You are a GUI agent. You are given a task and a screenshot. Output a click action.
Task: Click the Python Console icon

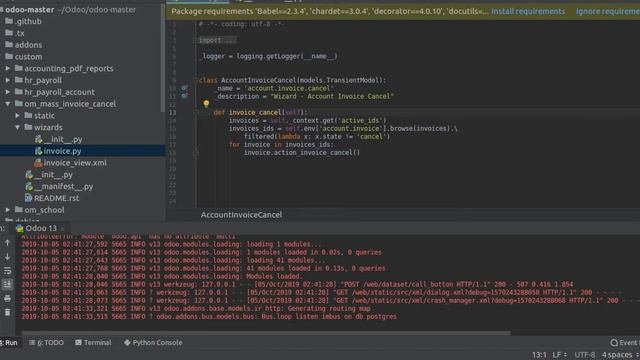pos(127,342)
